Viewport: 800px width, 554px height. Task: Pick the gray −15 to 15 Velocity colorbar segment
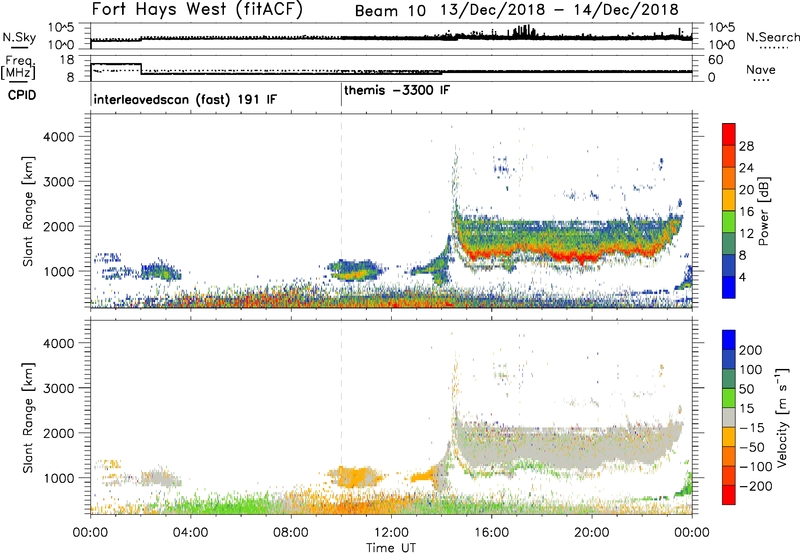729,417
